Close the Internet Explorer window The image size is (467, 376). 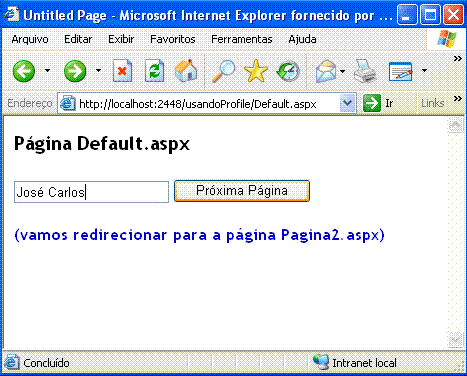453,15
